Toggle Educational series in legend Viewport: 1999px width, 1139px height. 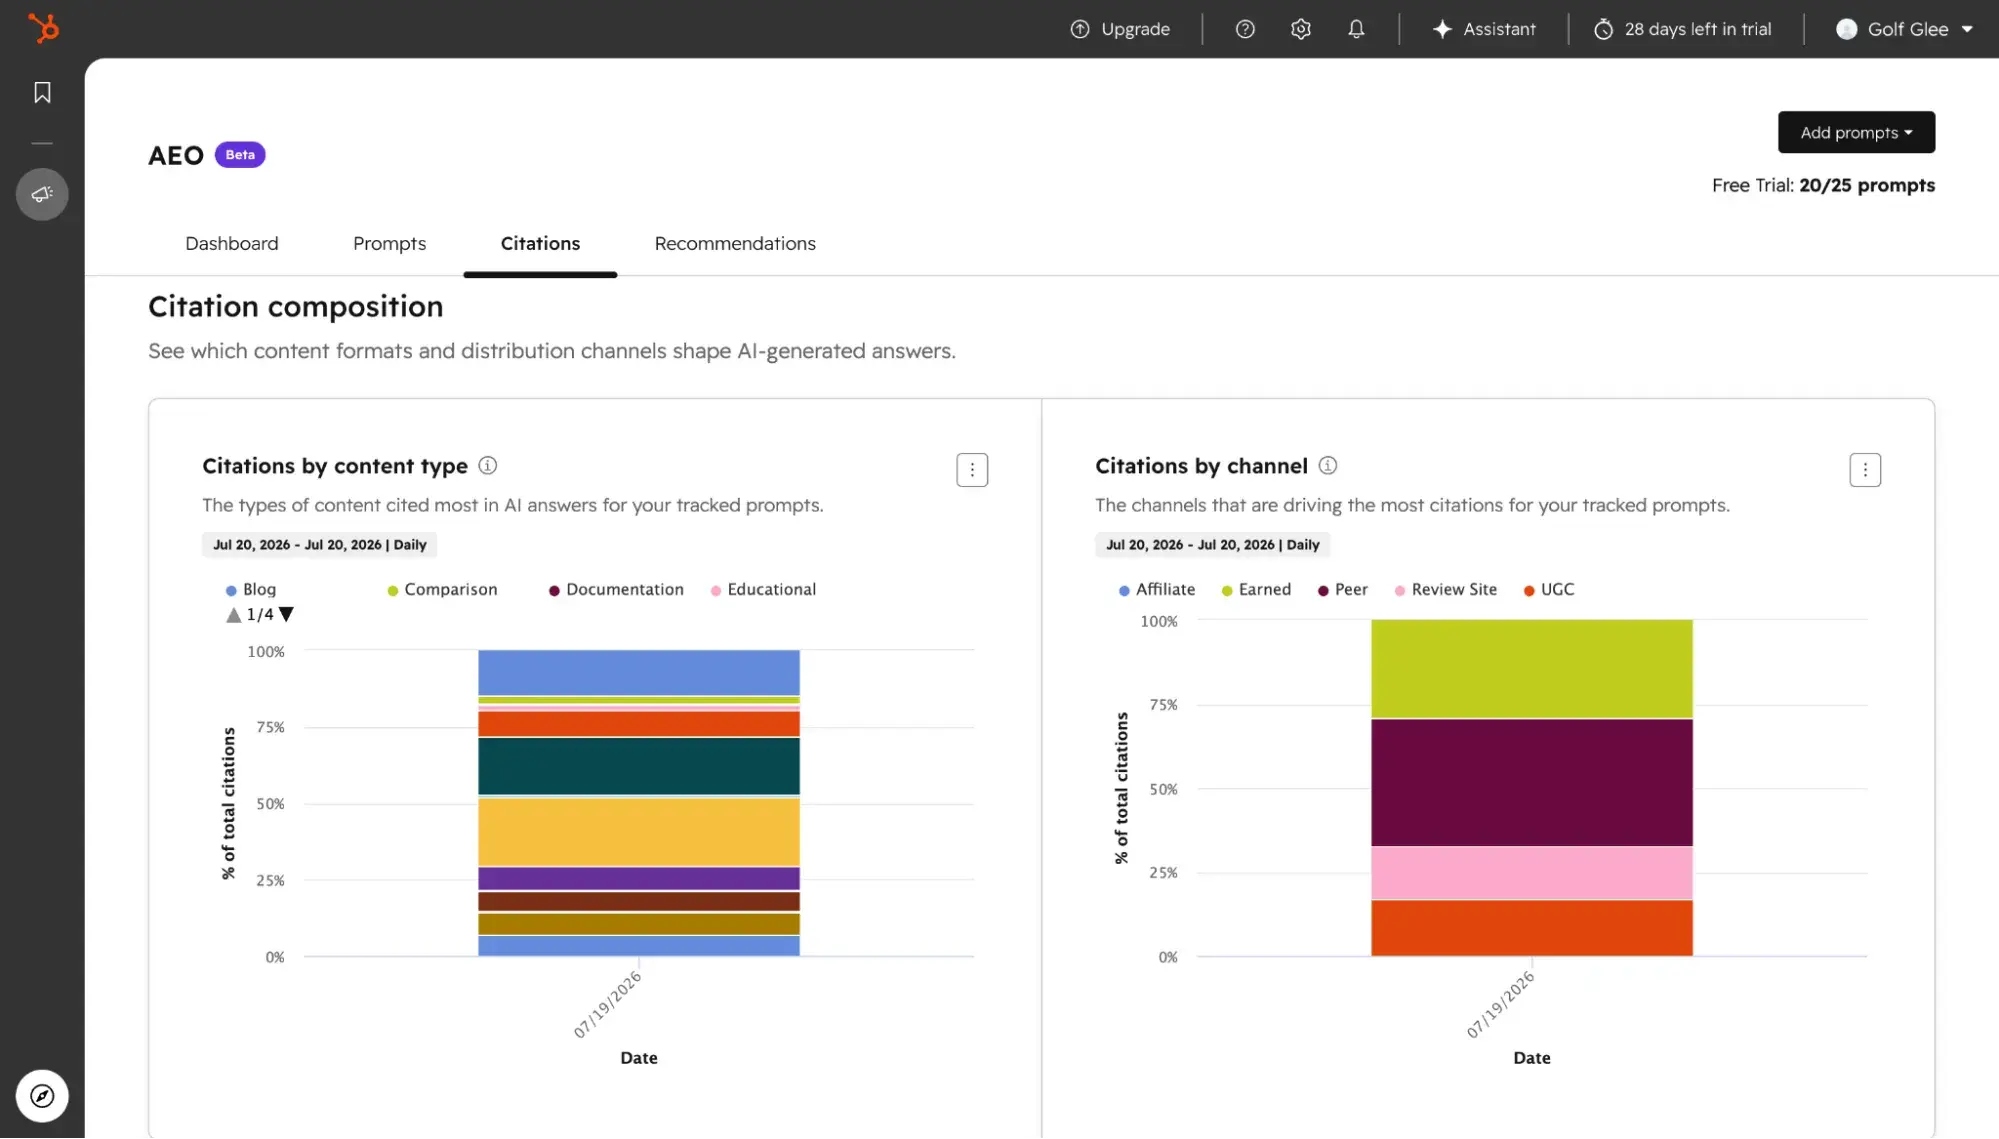763,590
